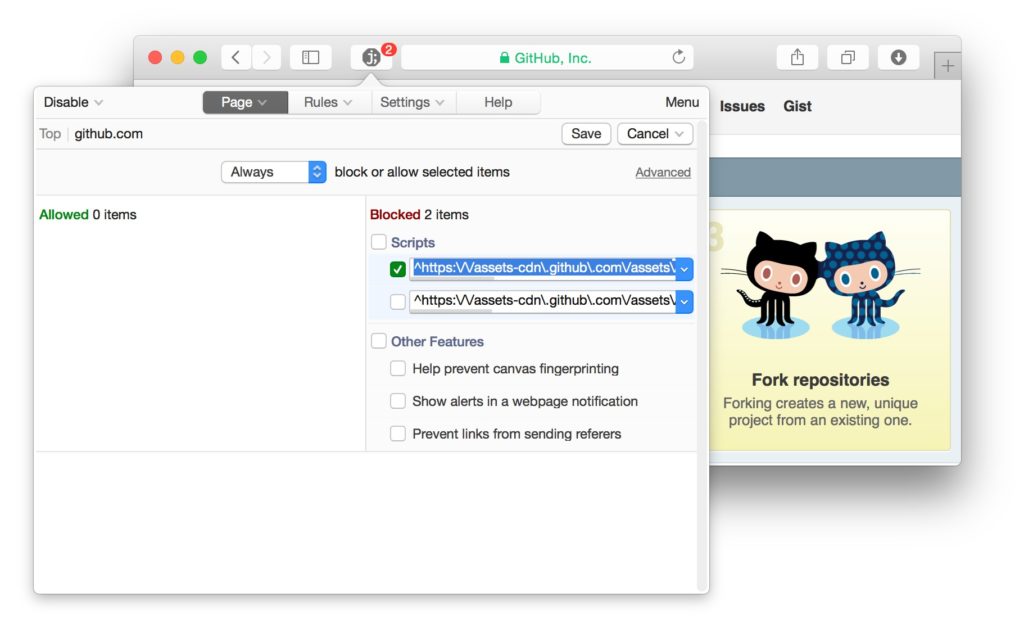The image size is (1024, 632).
Task: Save the selected rules
Action: pyautogui.click(x=586, y=134)
